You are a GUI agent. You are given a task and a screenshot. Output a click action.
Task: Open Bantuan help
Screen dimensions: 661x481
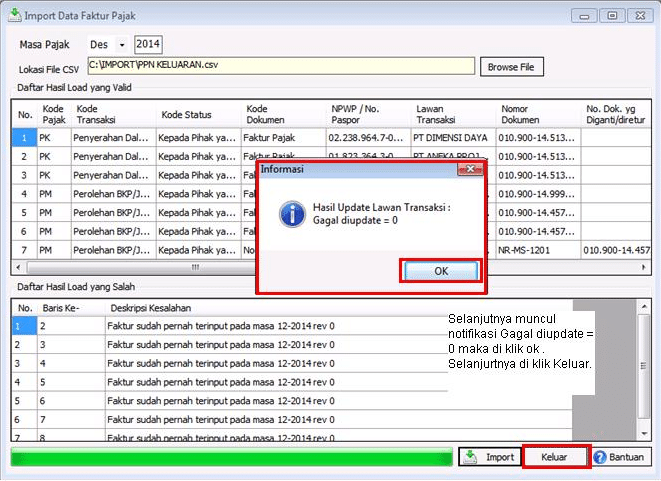[x=618, y=457]
